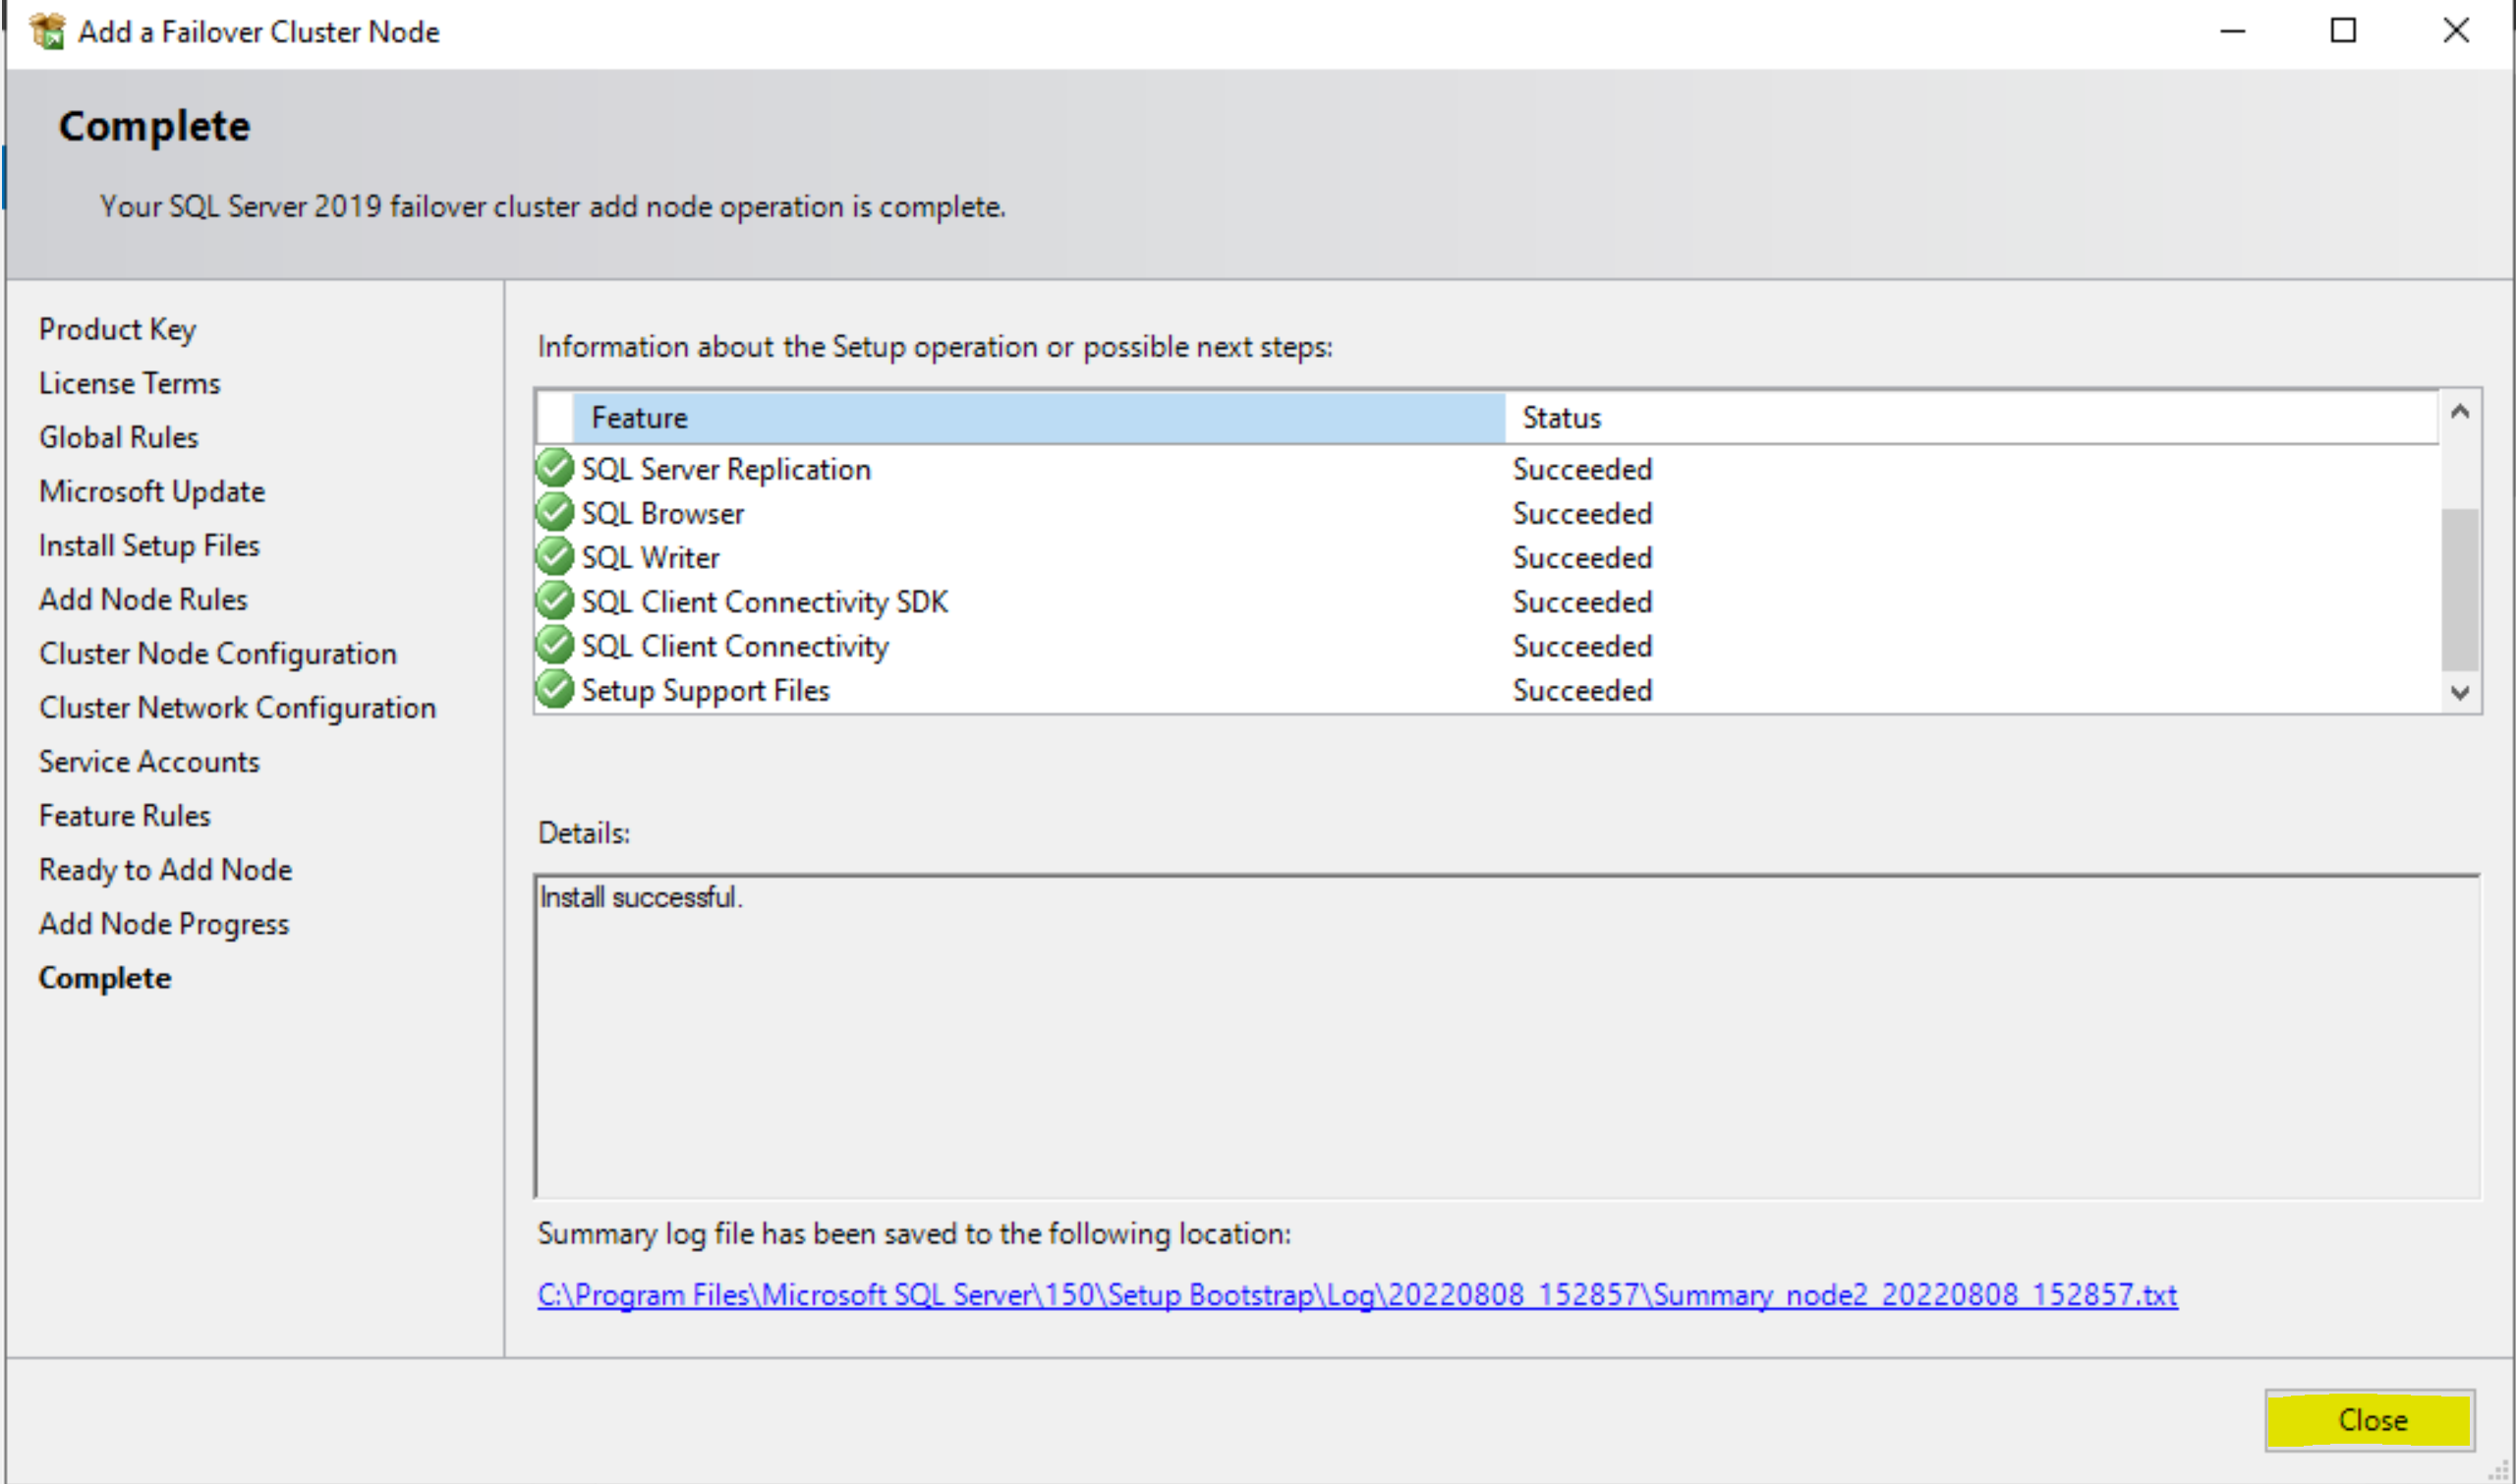Minimize the Add a Failover Cluster Node window

click(2232, 31)
